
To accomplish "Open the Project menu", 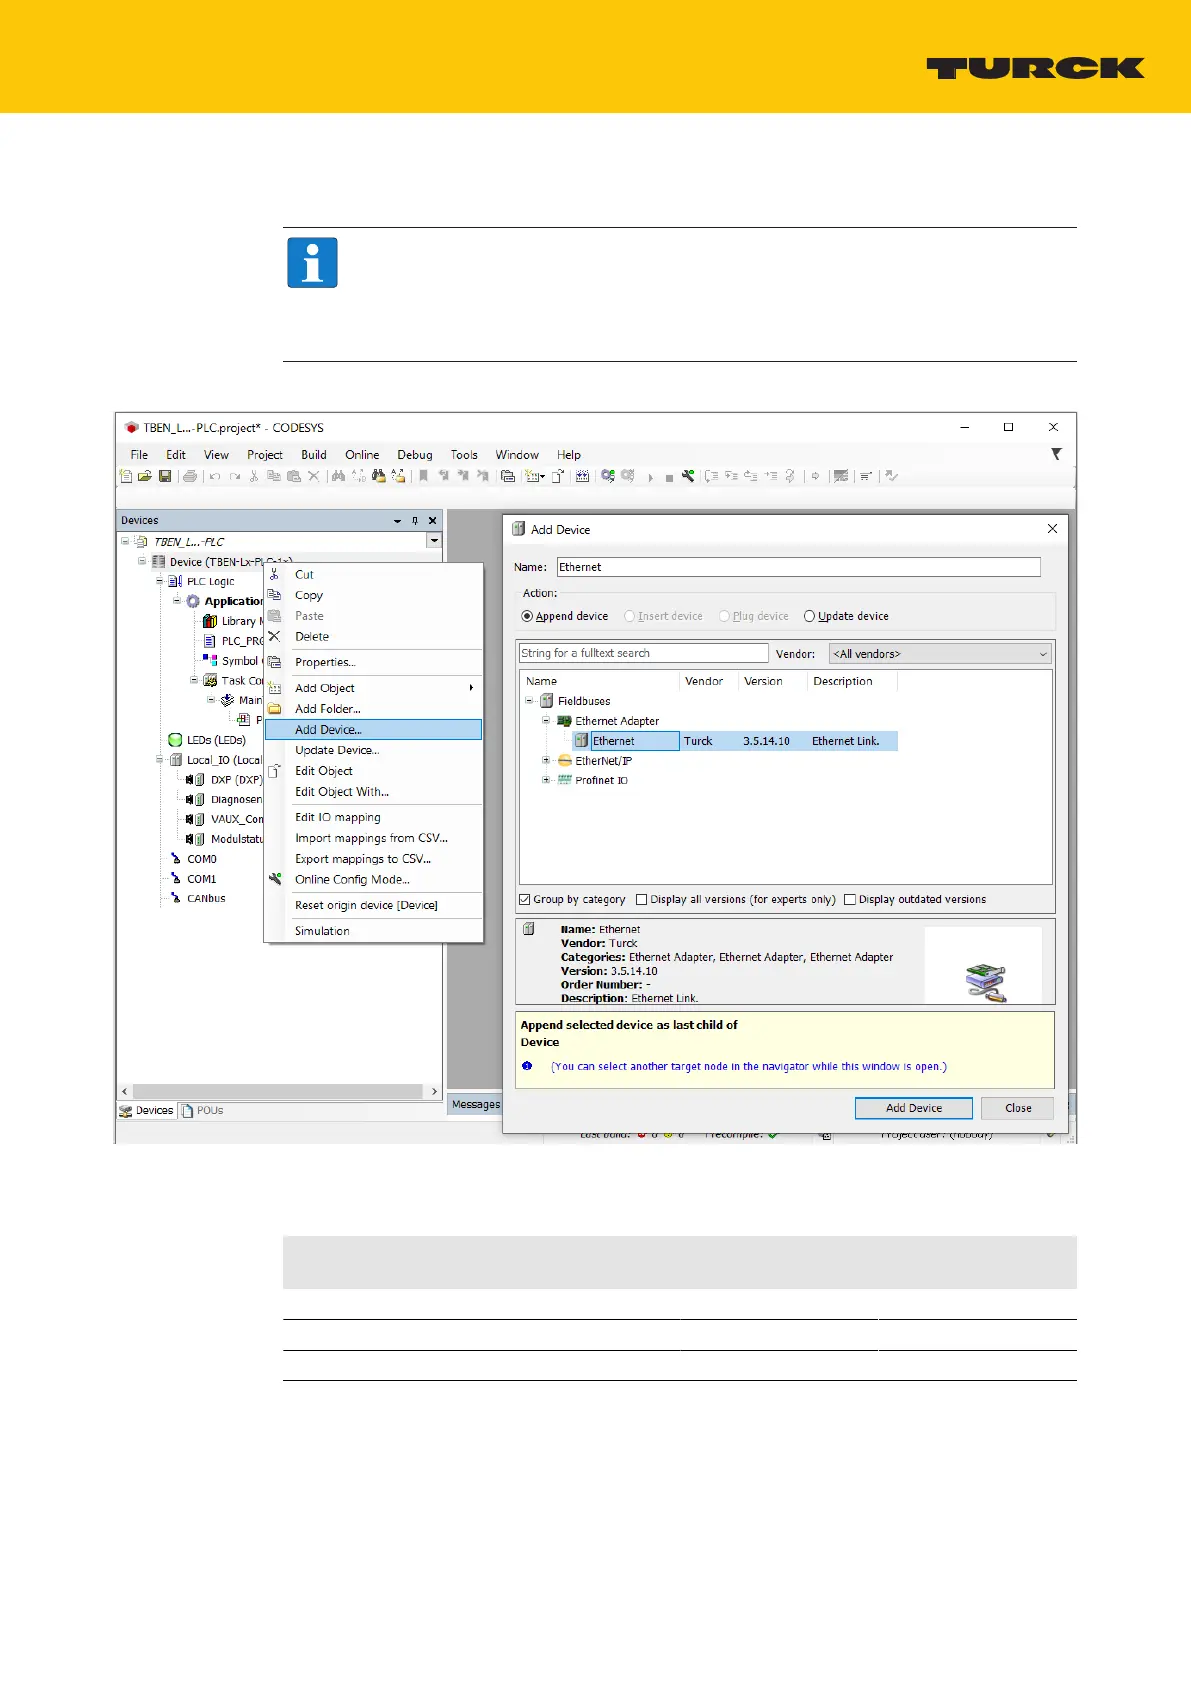I will click(x=265, y=454).
